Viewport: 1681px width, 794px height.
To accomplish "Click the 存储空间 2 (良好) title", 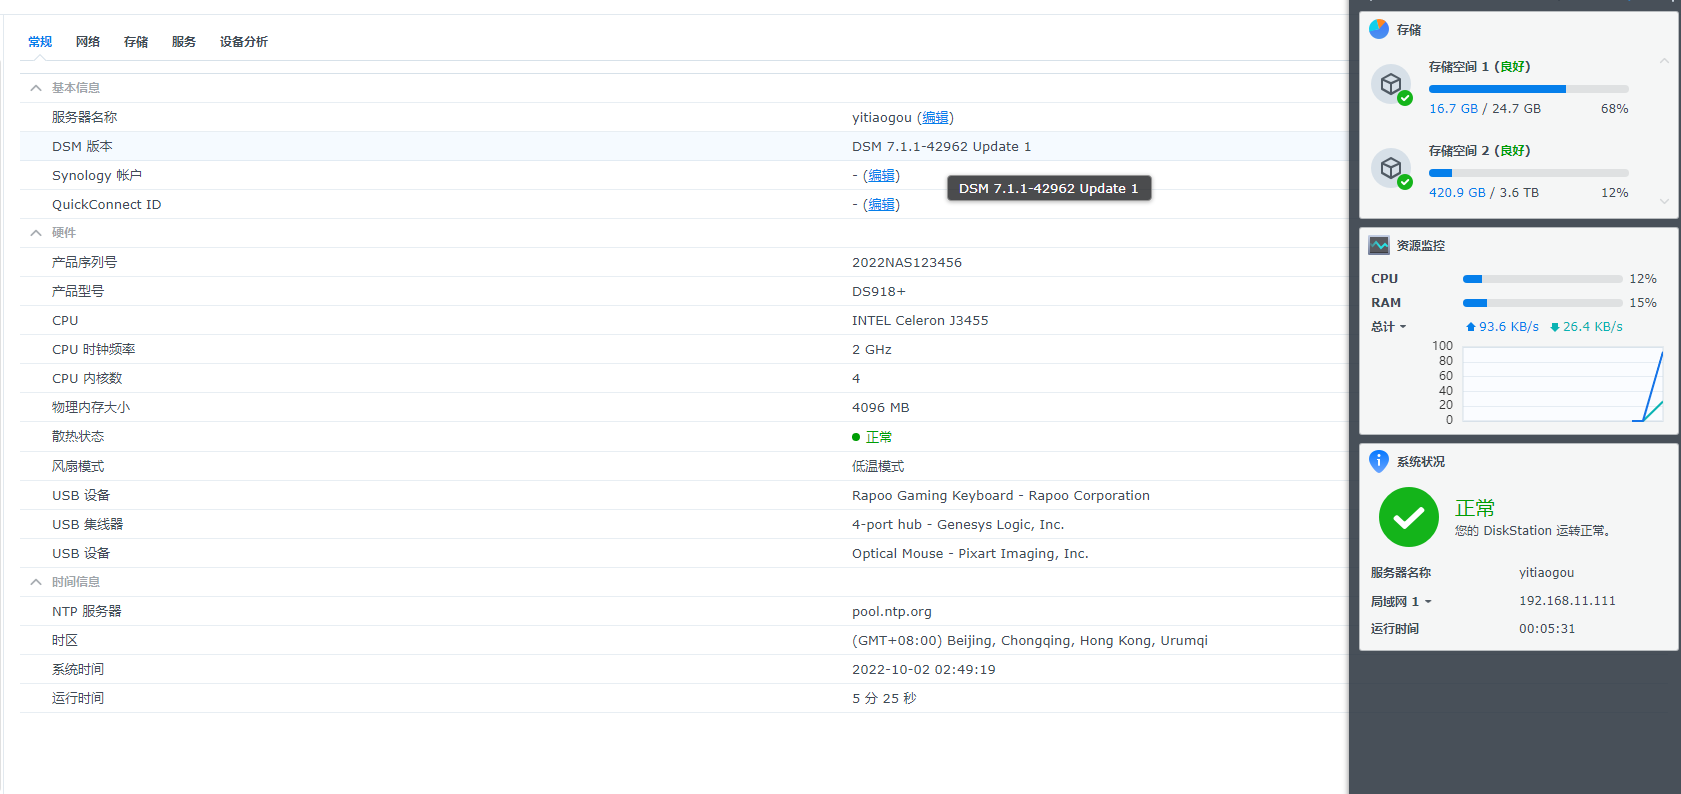I will [x=1479, y=151].
